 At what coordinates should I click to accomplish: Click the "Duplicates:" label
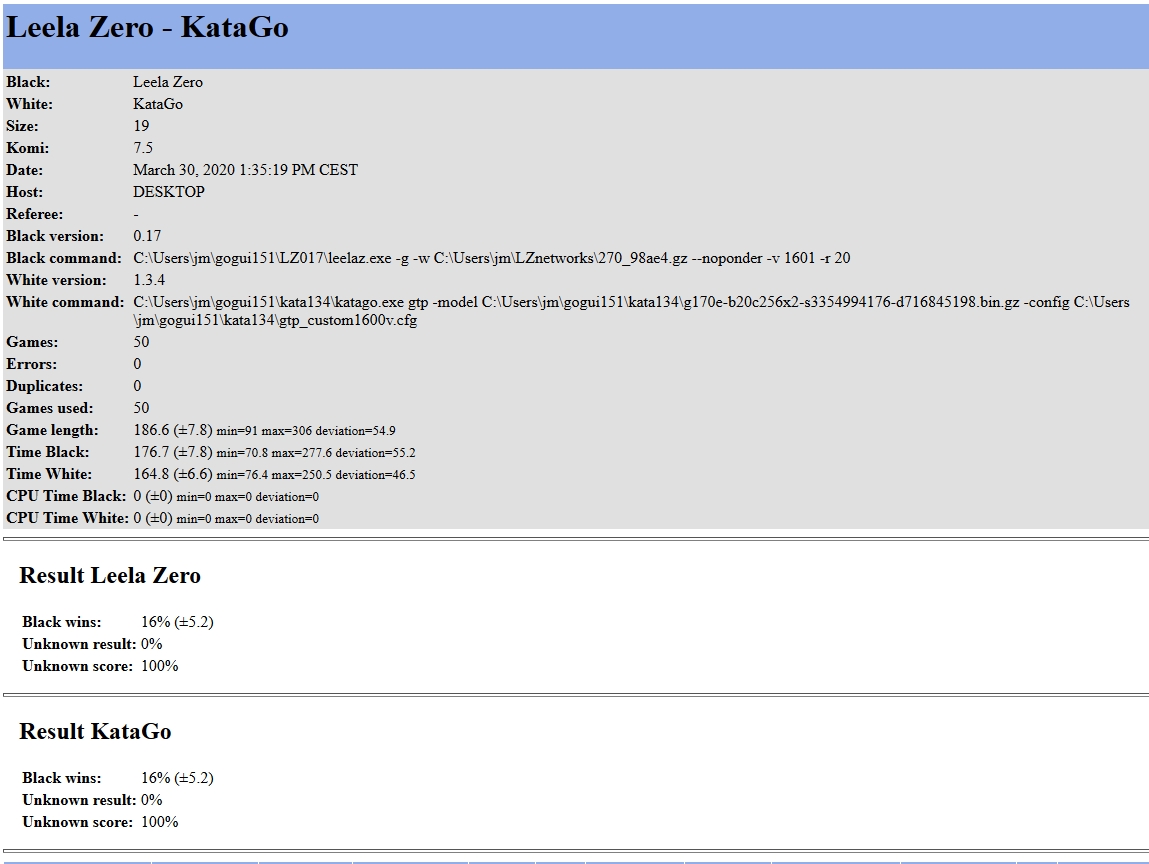[44, 386]
